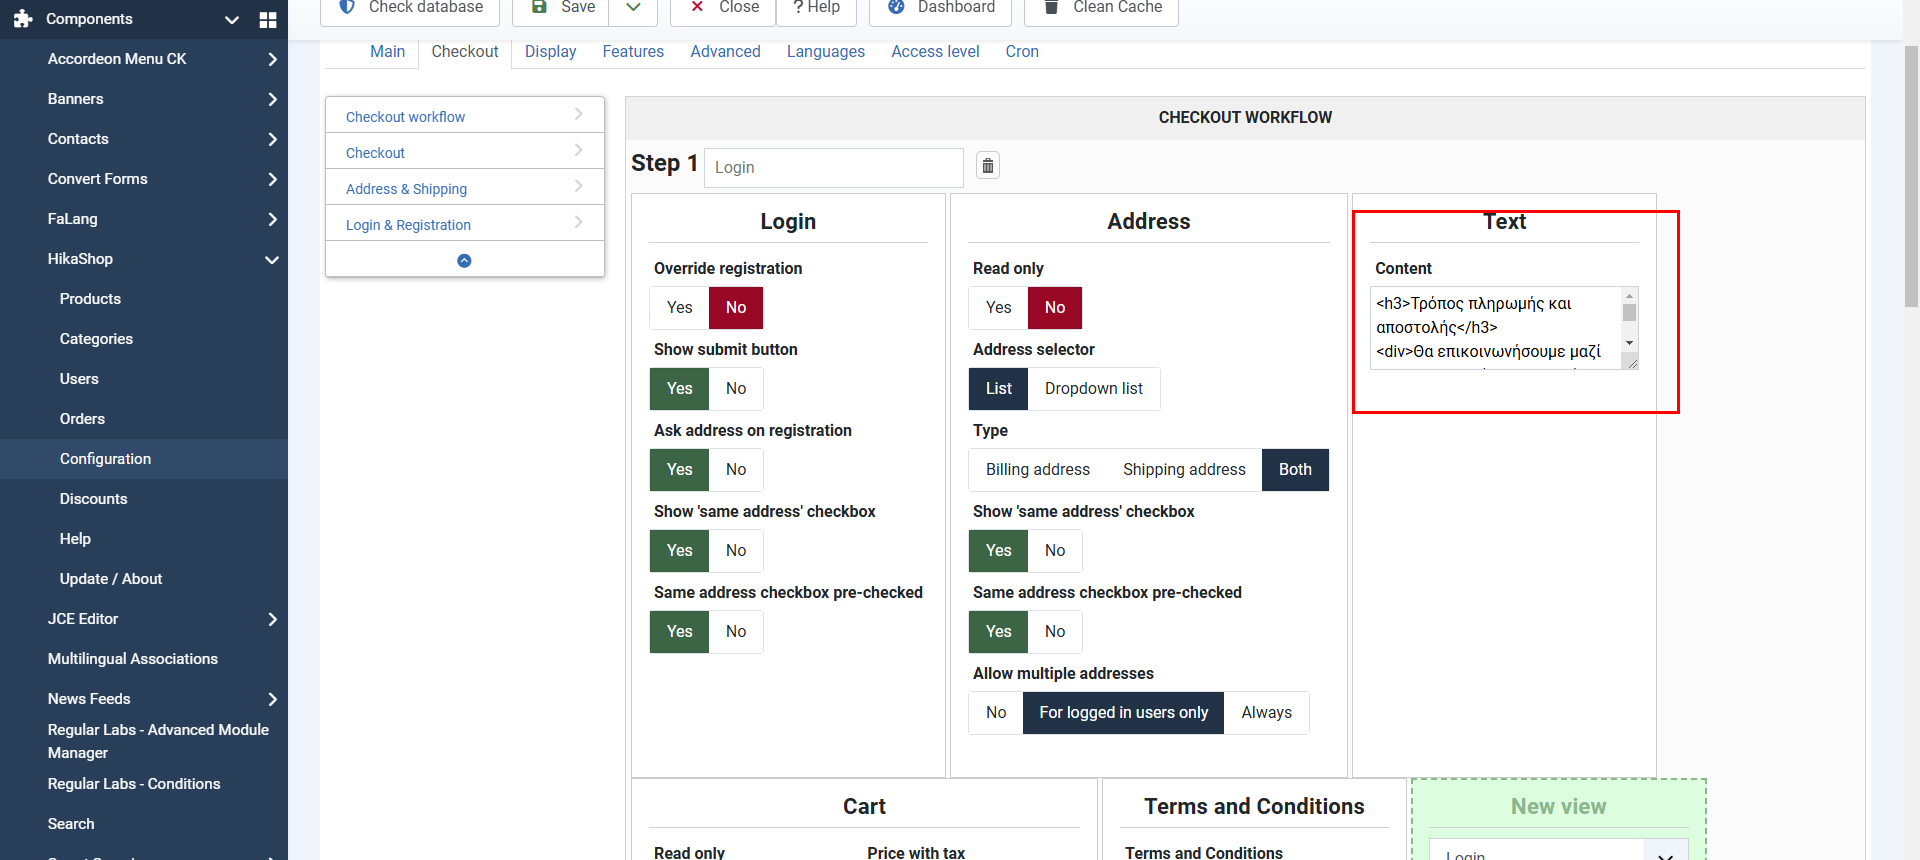Screen dimensions: 1920x860
Task: Open the Access level tab
Action: 935,52
